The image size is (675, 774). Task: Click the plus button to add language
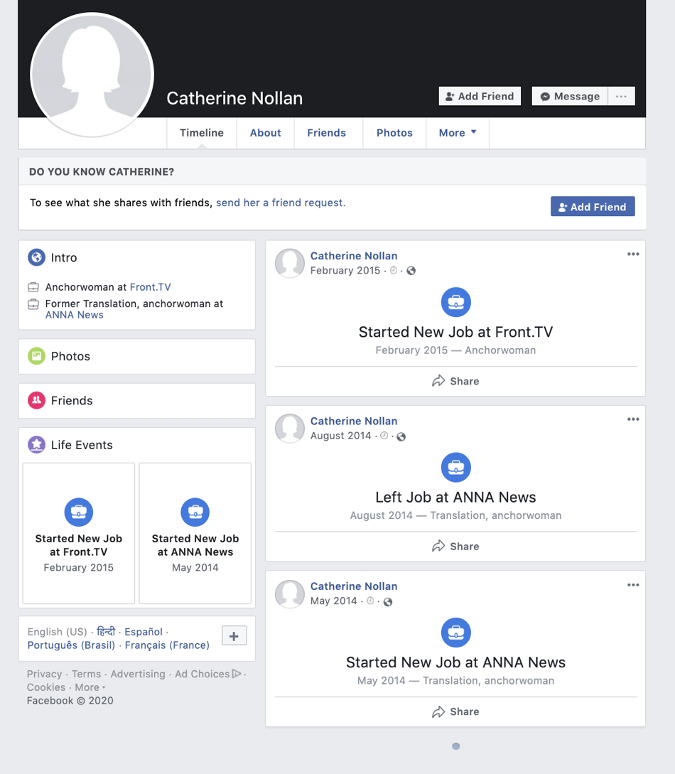coord(234,636)
